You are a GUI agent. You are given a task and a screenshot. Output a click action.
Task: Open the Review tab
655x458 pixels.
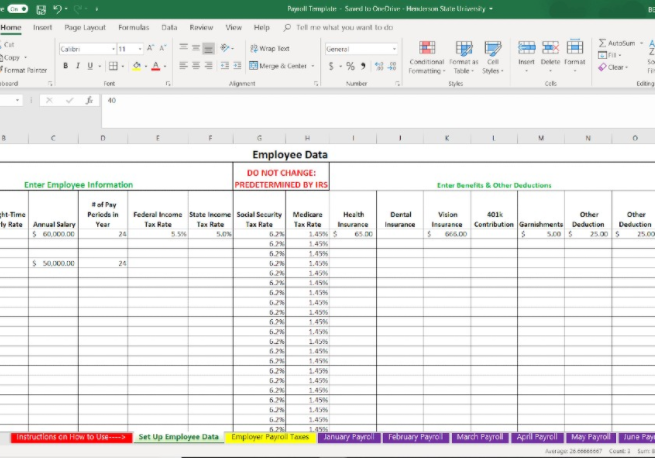click(201, 27)
